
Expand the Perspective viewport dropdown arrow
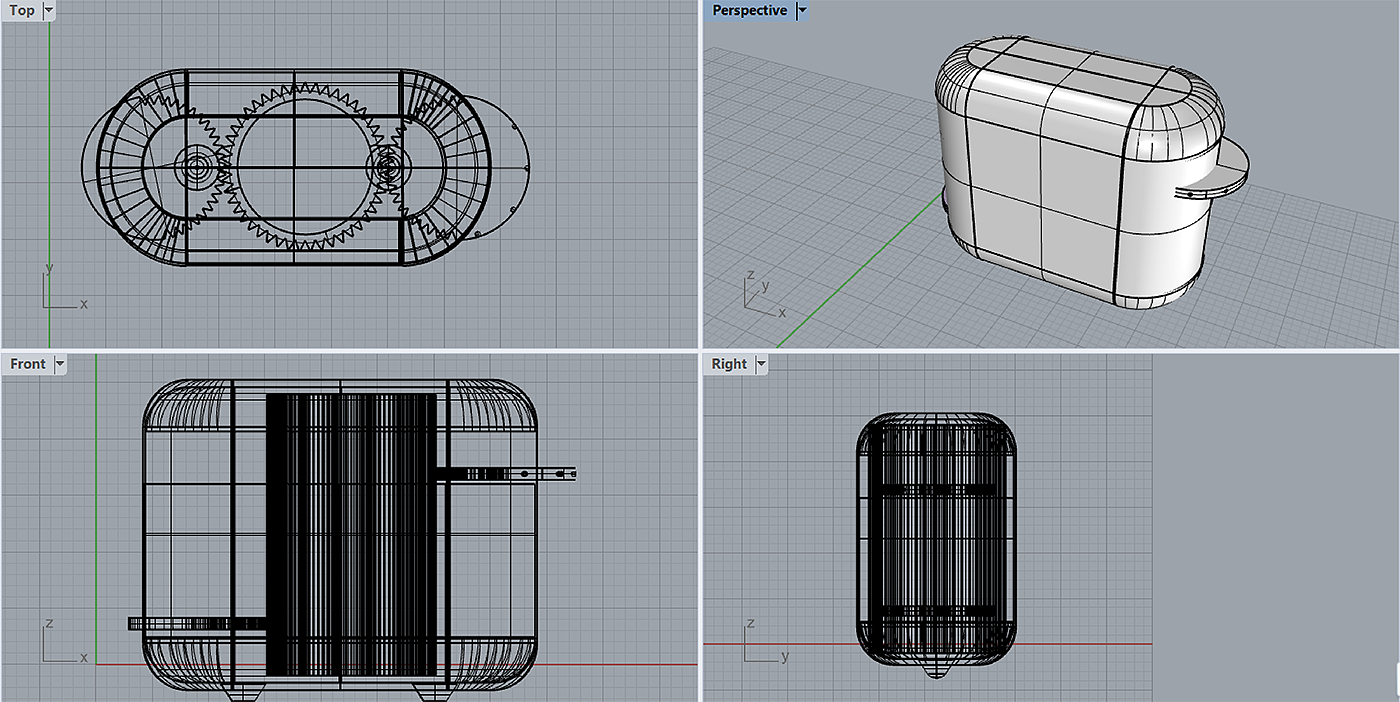(x=801, y=11)
